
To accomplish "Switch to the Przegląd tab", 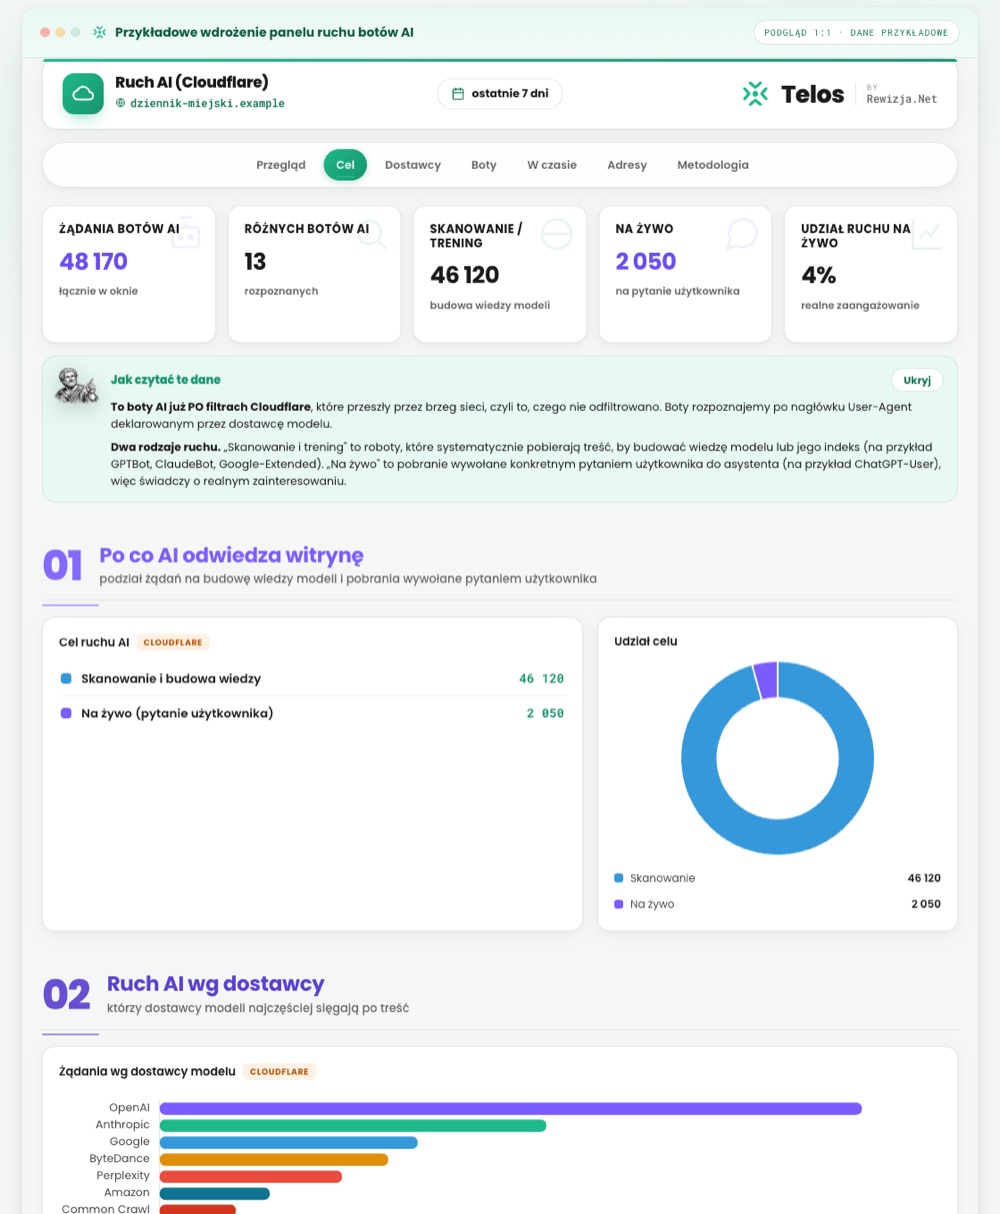I will click(281, 165).
